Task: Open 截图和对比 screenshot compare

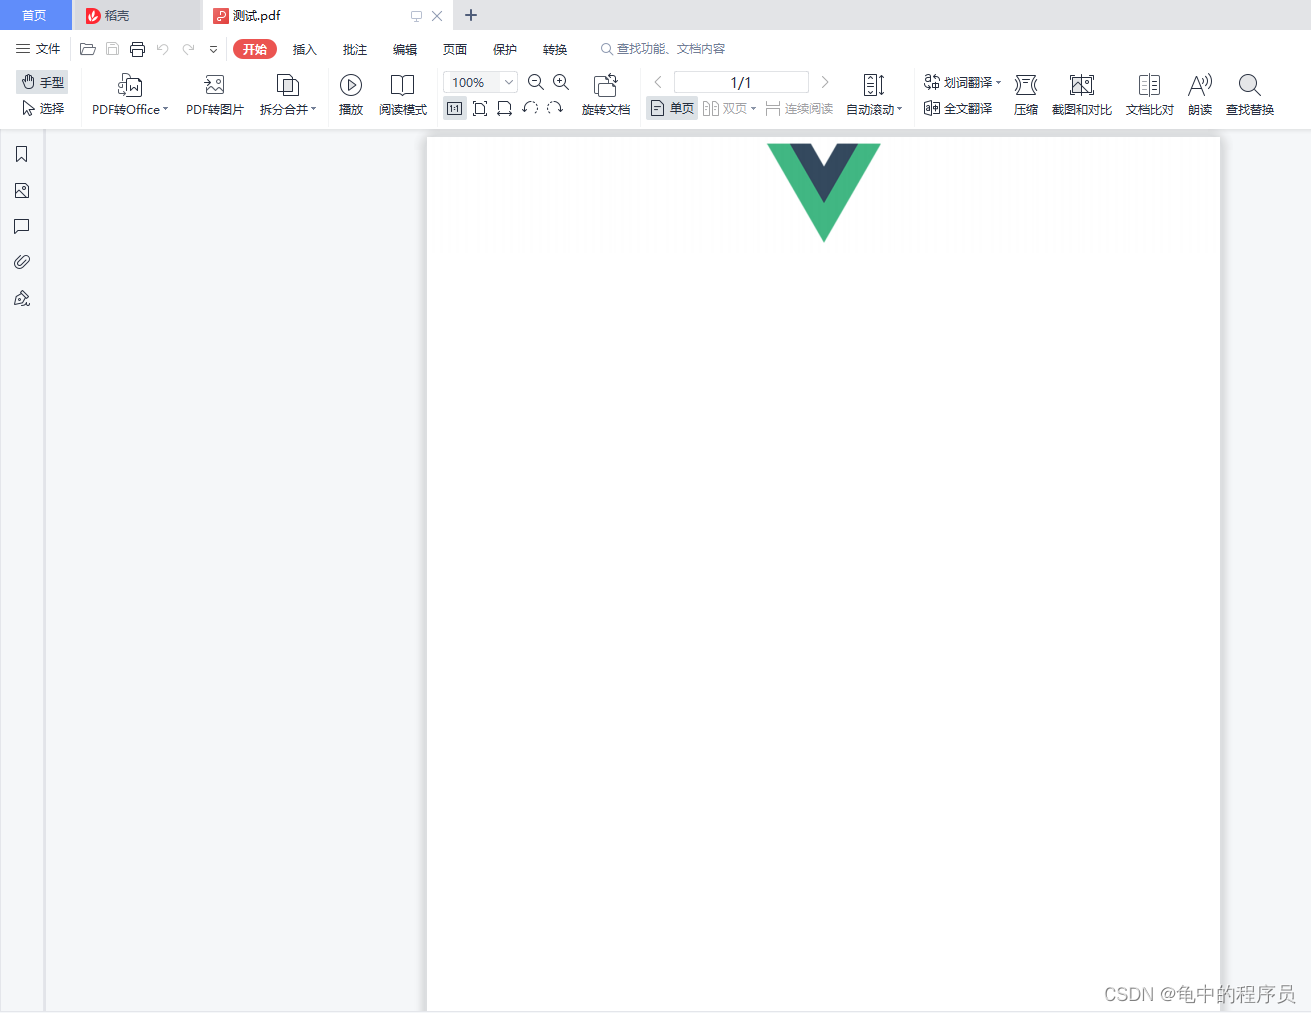Action: coord(1082,95)
